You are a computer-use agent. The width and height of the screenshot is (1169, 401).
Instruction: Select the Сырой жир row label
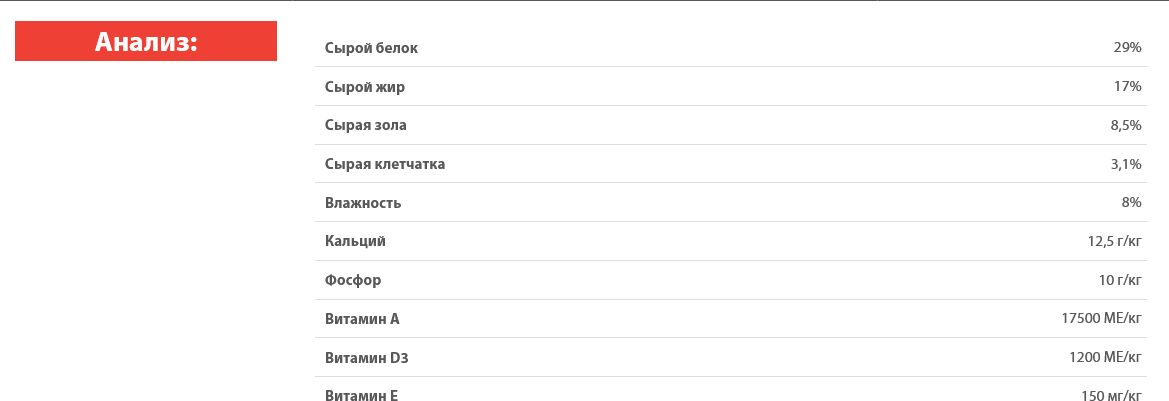click(x=365, y=87)
